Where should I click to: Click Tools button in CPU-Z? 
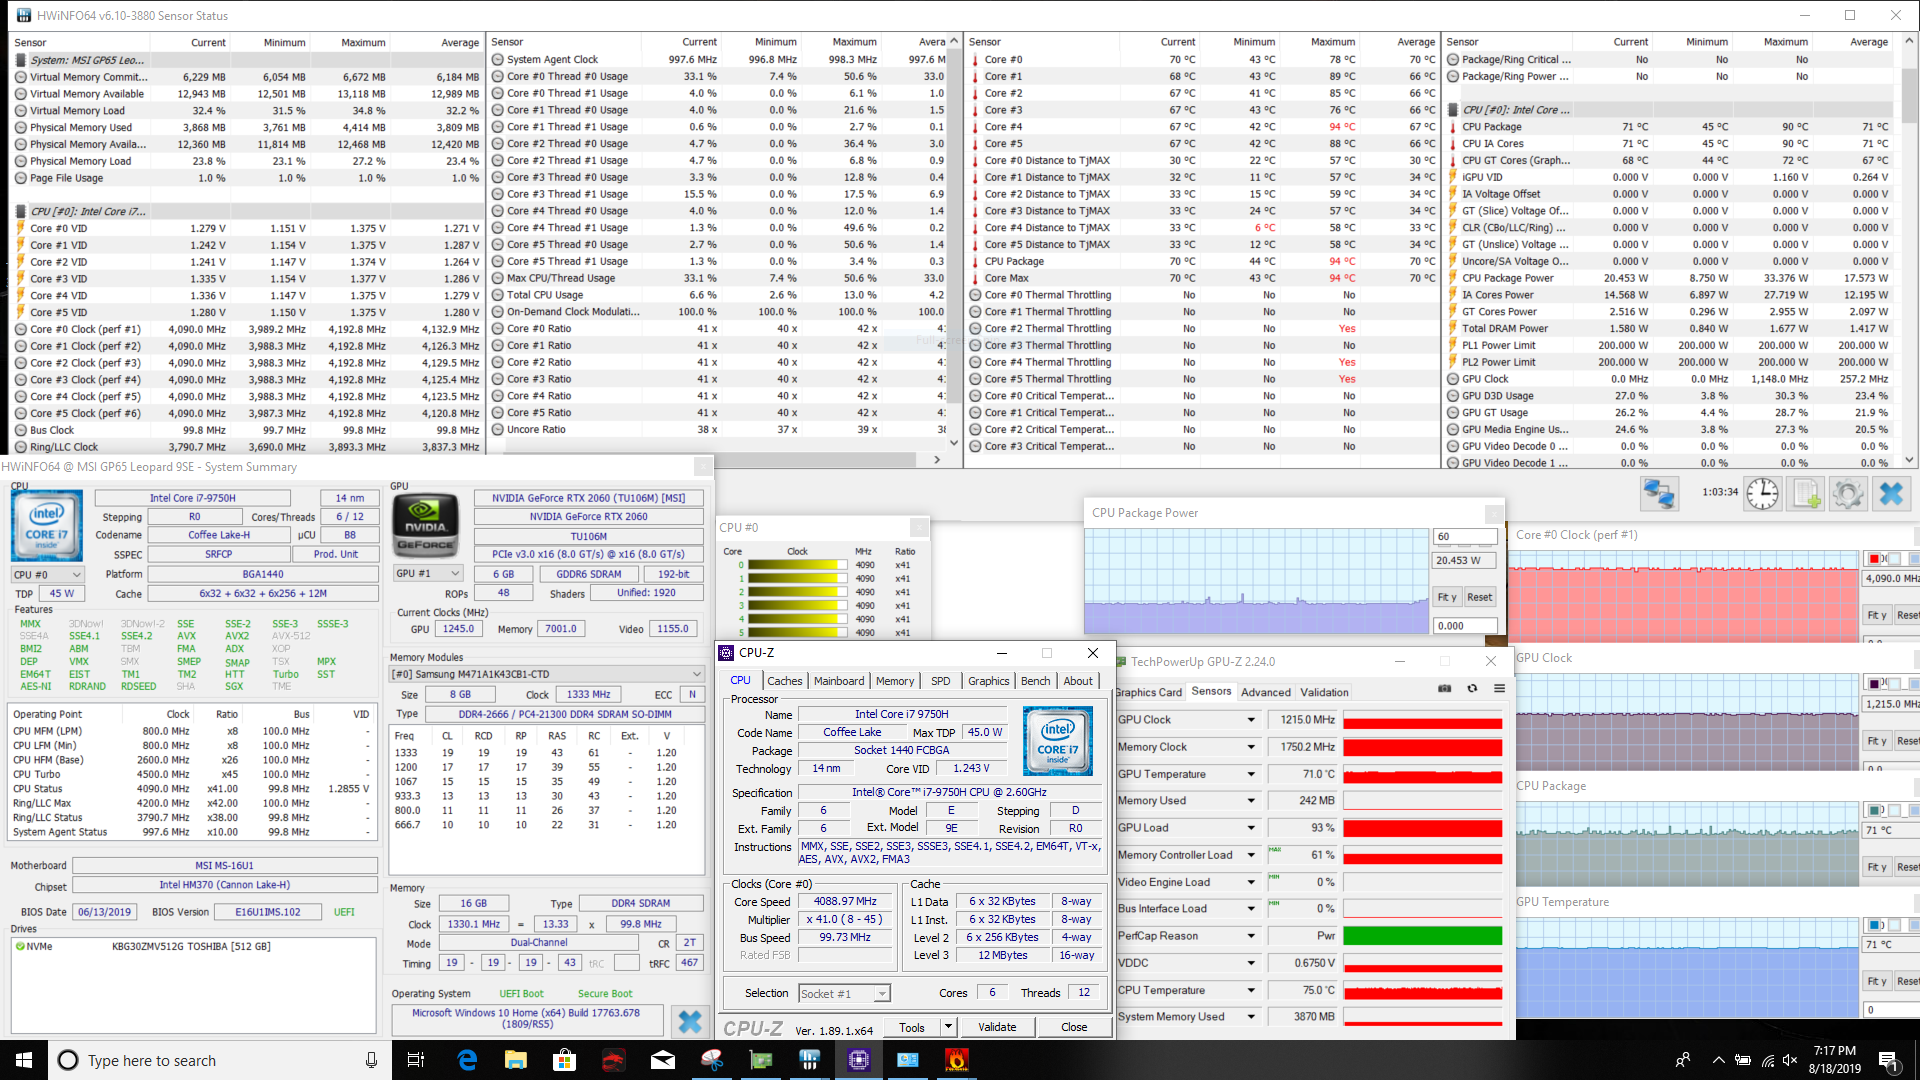(x=911, y=1027)
